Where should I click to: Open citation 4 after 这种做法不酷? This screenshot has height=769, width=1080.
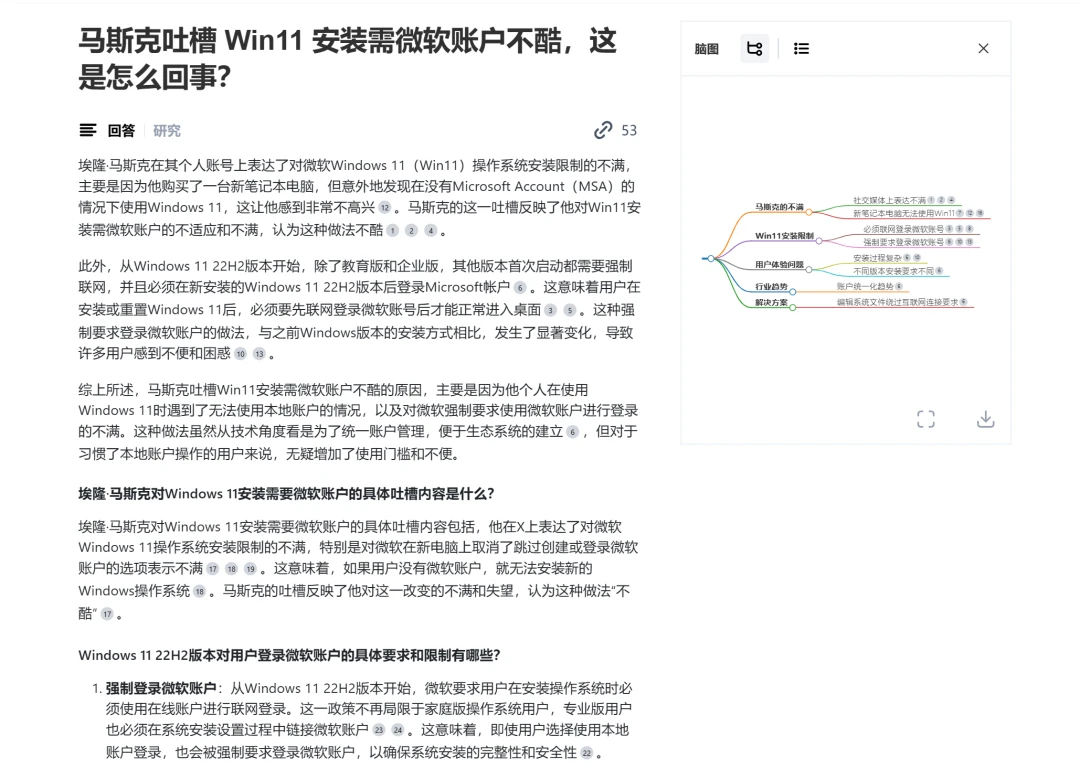431,230
